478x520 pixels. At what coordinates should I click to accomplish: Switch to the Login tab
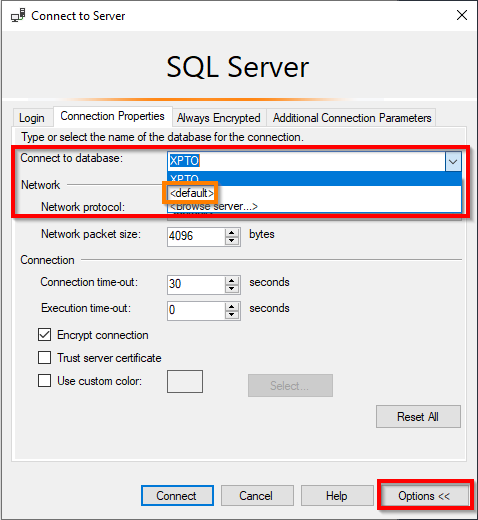(x=32, y=118)
